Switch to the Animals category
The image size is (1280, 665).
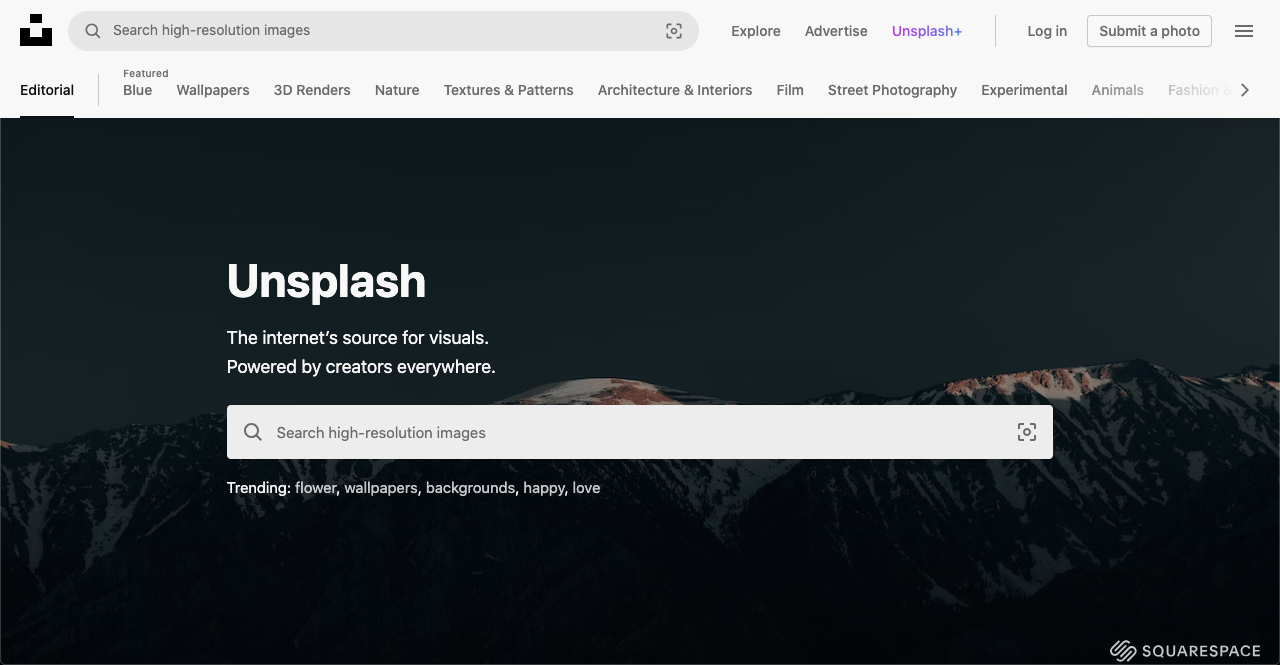click(x=1118, y=90)
